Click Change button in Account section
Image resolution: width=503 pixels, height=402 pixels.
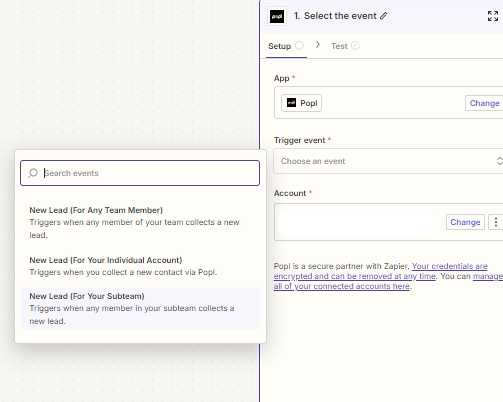(x=465, y=222)
